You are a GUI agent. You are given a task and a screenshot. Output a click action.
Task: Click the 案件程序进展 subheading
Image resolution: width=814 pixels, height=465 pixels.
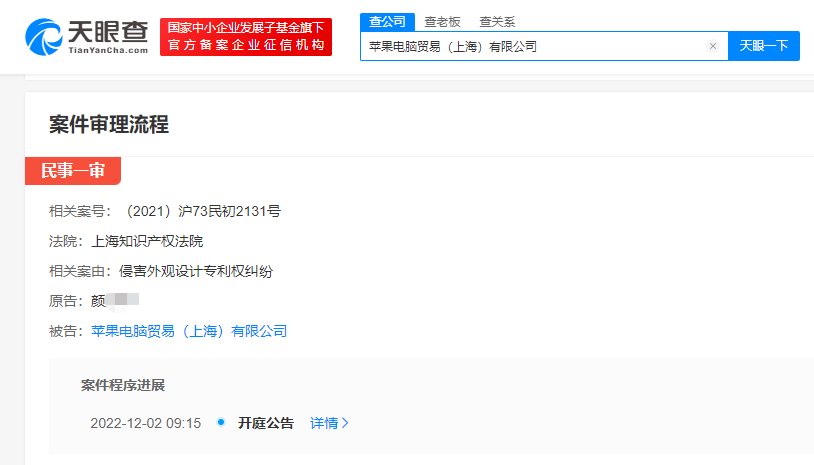tap(123, 385)
